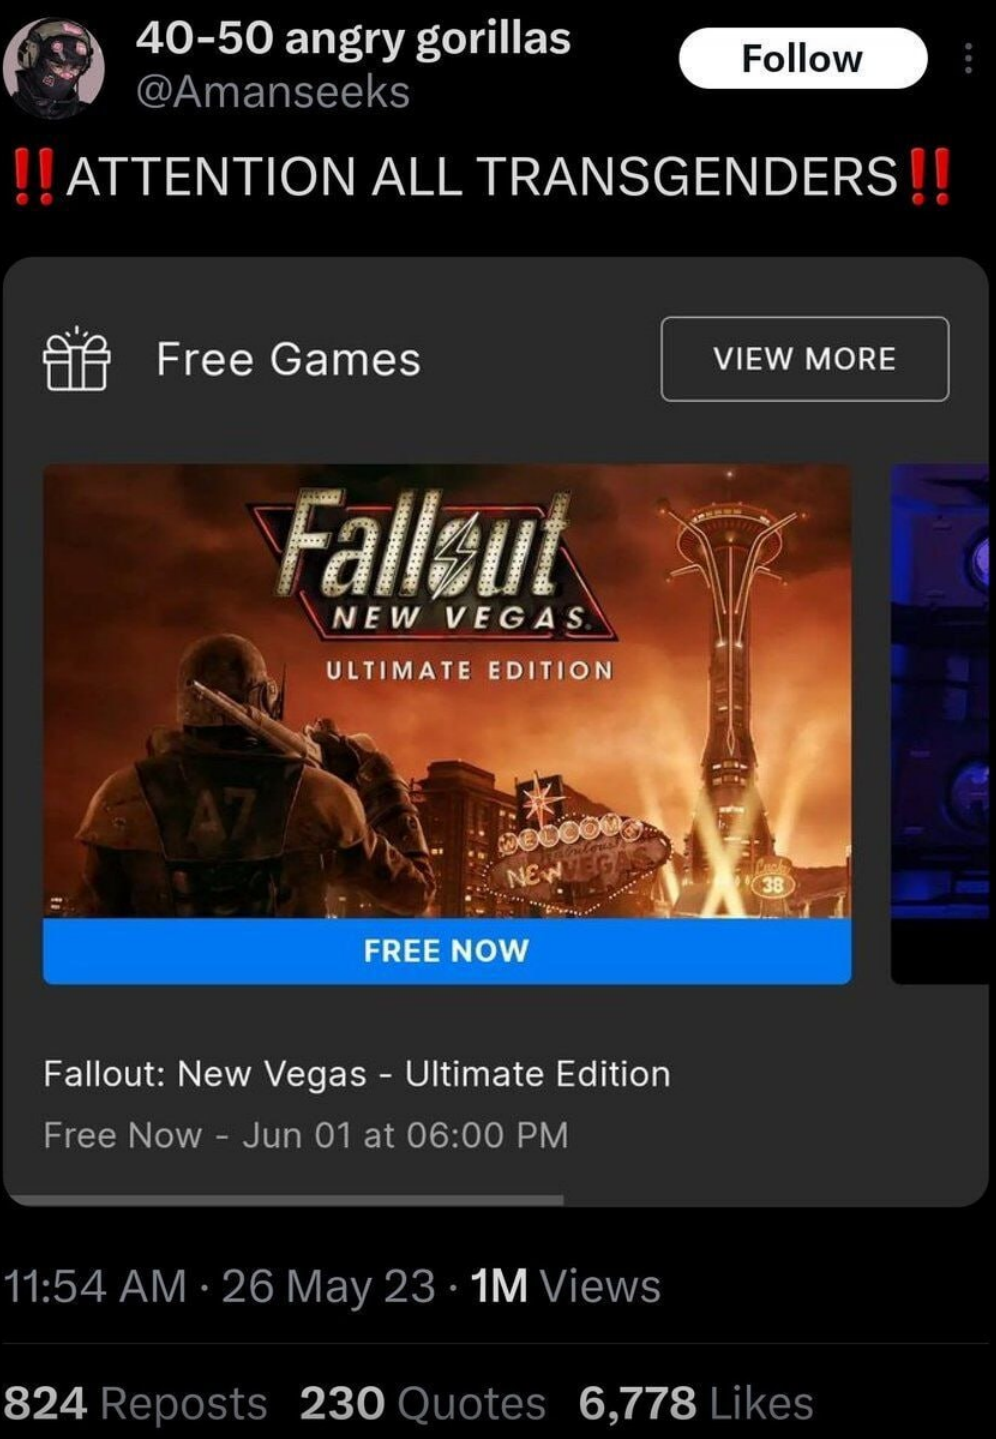The height and width of the screenshot is (1439, 996).
Task: Open the 6,778 Likes list
Action: [696, 1402]
